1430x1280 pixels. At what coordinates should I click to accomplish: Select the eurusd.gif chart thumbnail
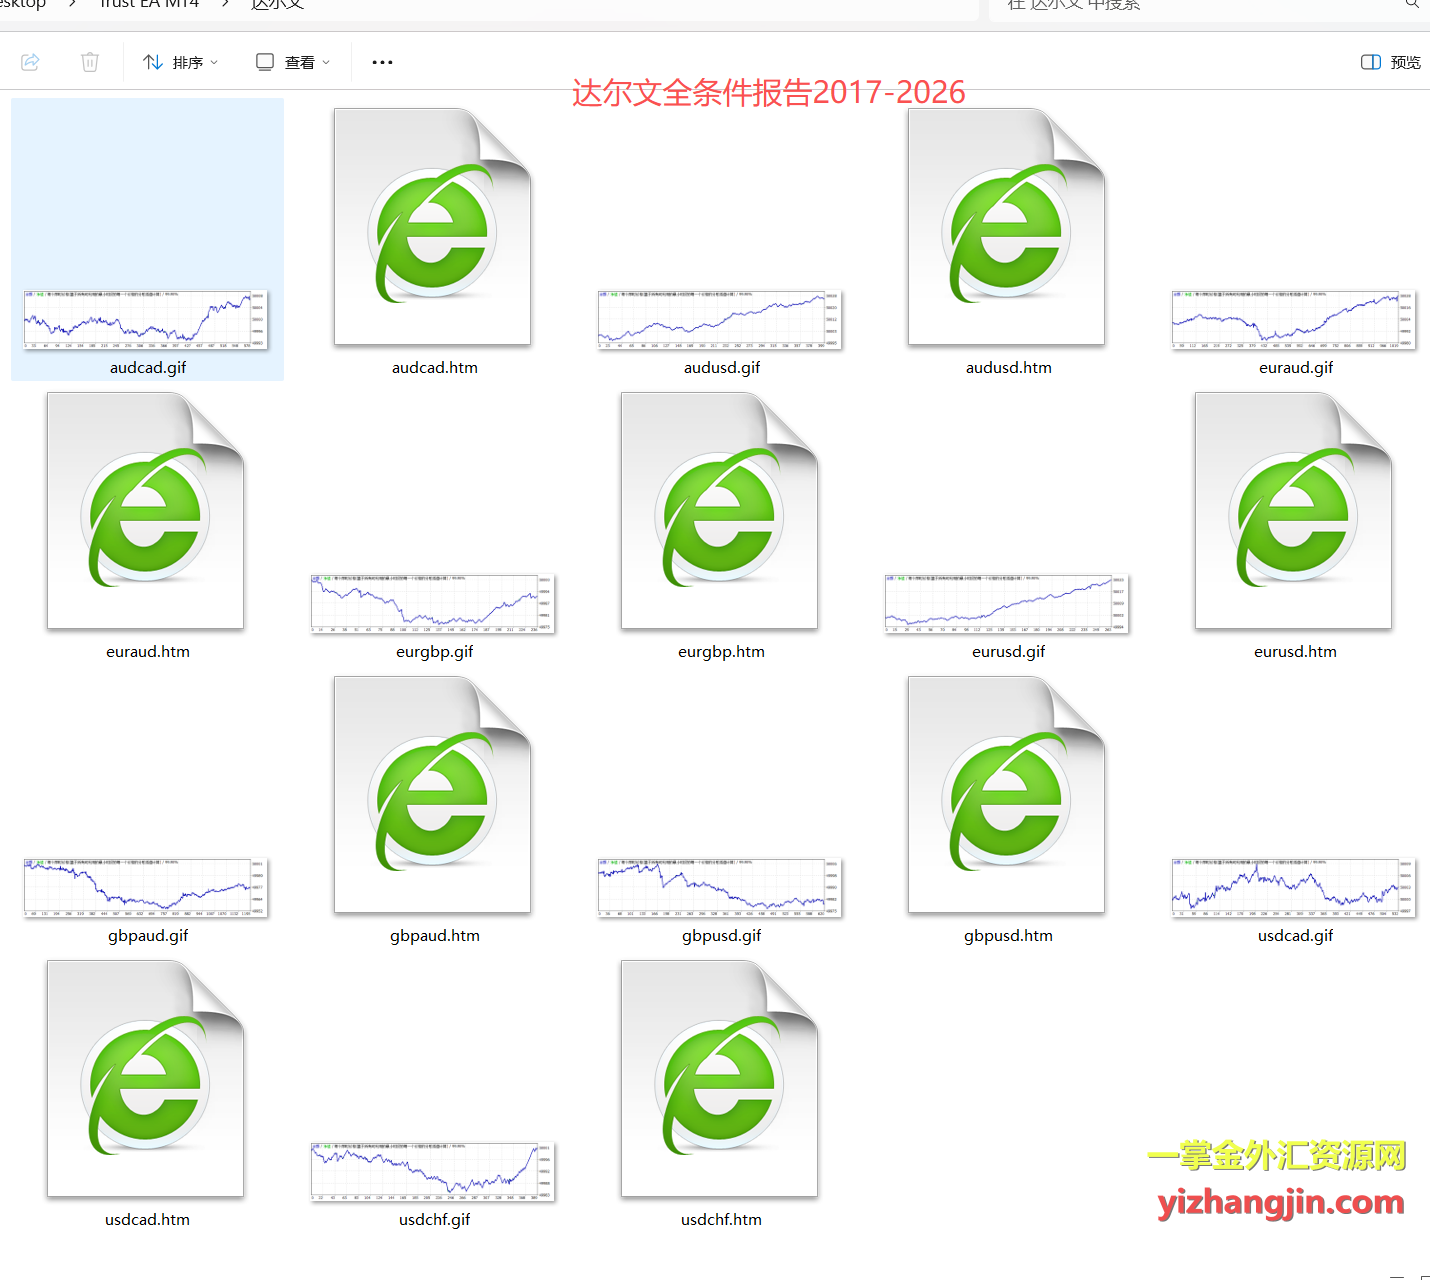1007,604
